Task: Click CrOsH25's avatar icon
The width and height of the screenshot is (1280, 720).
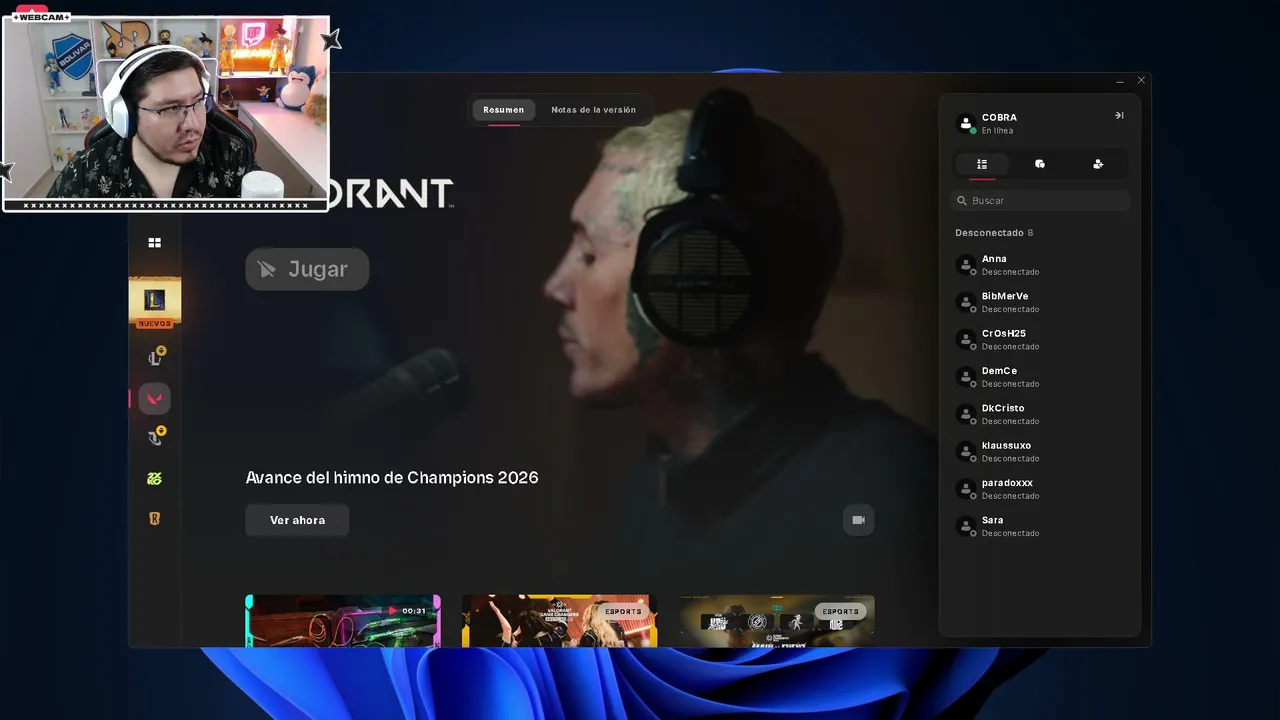Action: (x=966, y=339)
